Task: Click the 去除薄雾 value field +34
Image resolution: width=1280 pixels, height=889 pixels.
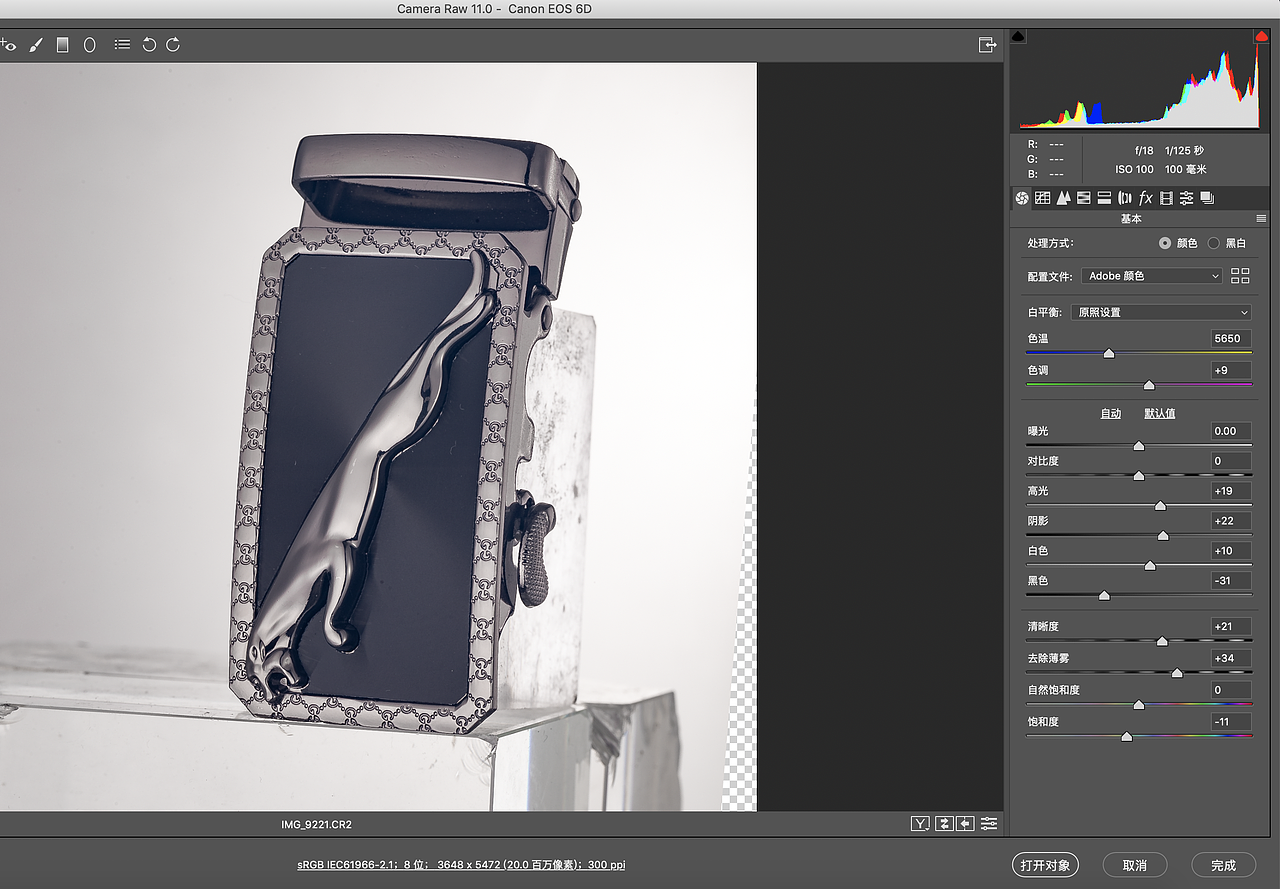Action: pos(1230,658)
